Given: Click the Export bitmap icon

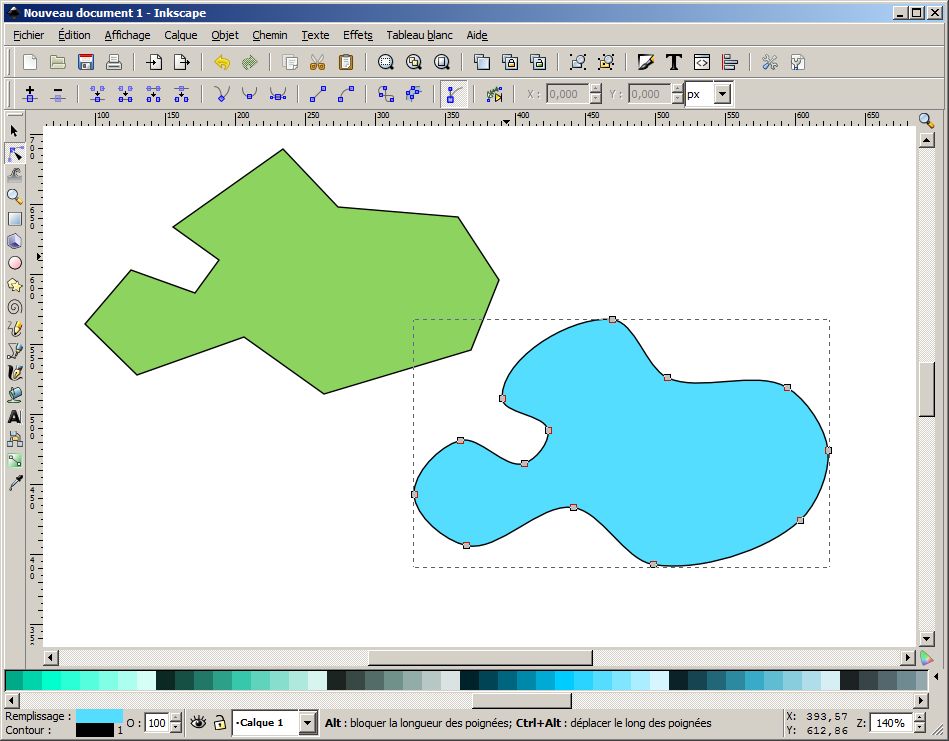Looking at the screenshot, I should [182, 62].
